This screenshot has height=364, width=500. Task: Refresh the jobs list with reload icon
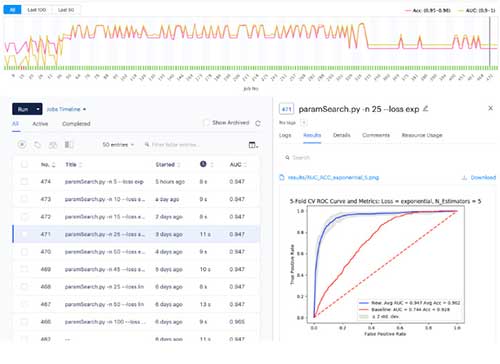pyautogui.click(x=258, y=123)
